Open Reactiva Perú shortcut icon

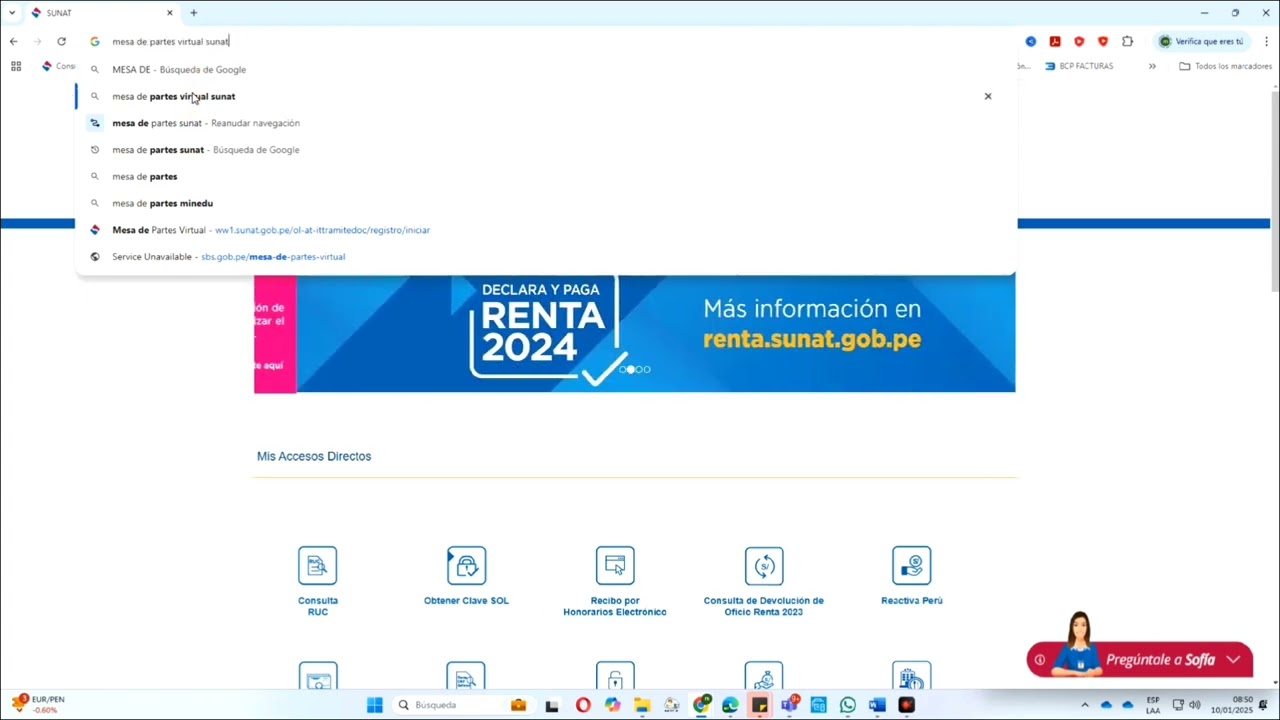pyautogui.click(x=912, y=565)
